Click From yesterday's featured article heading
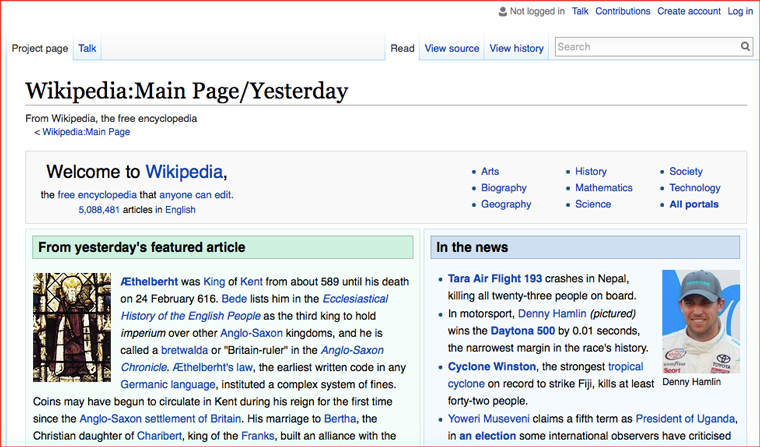Screen dimensions: 760x447 142,247
